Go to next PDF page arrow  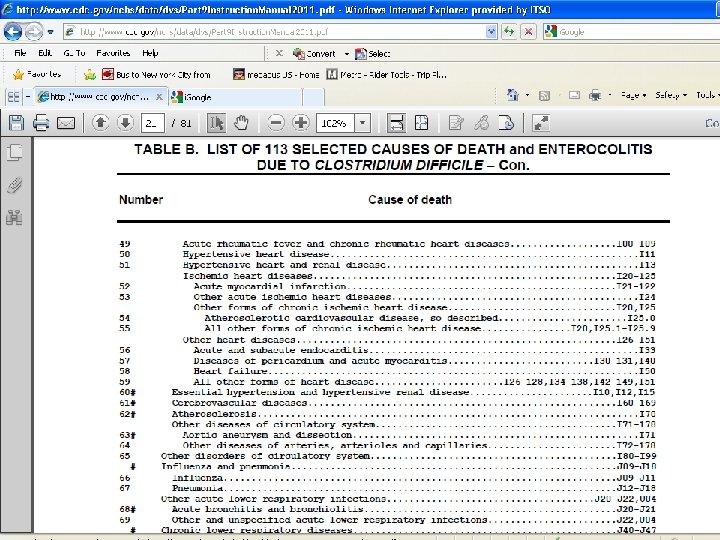(125, 123)
